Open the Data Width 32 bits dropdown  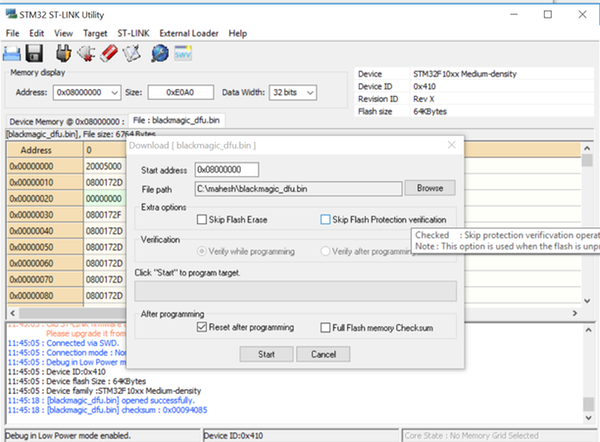pyautogui.click(x=310, y=93)
